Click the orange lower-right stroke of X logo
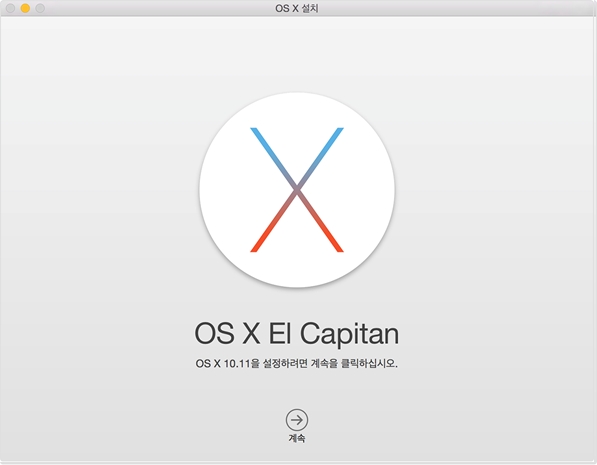This screenshot has width=597, height=465. coord(321,223)
